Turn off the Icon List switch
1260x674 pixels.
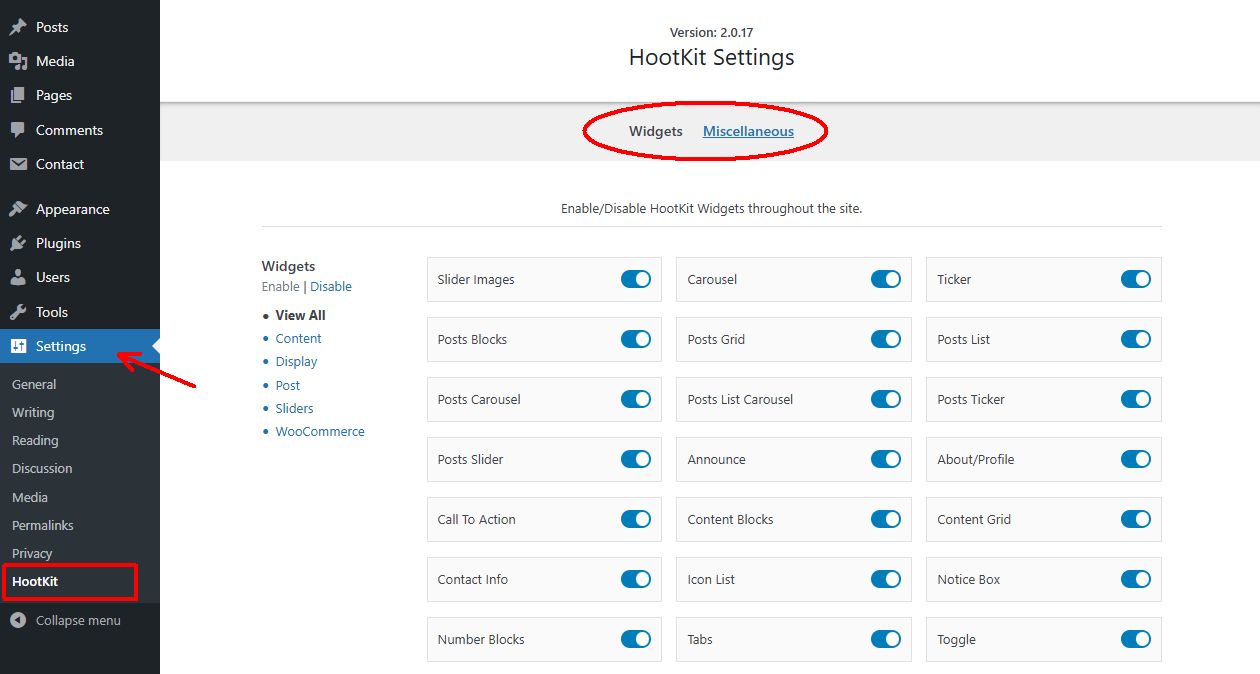click(x=886, y=579)
